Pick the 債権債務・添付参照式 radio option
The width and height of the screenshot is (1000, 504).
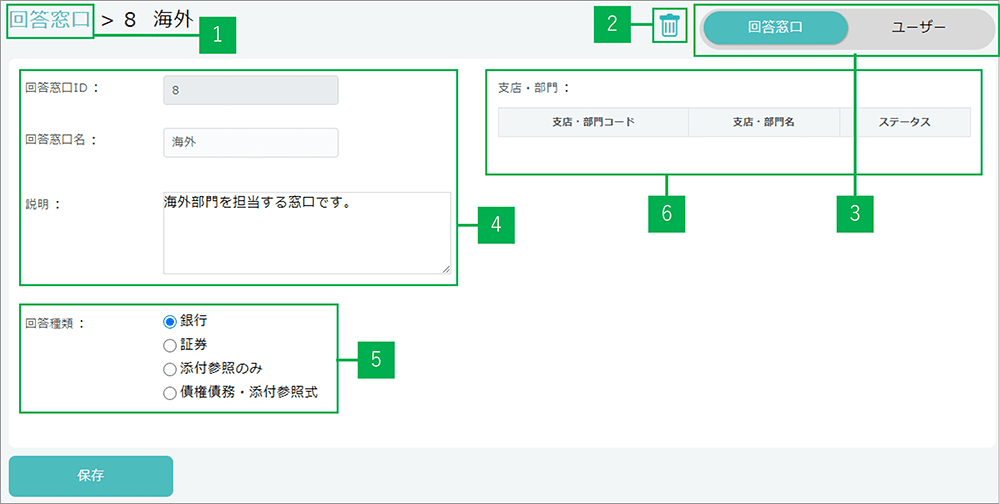[x=169, y=393]
